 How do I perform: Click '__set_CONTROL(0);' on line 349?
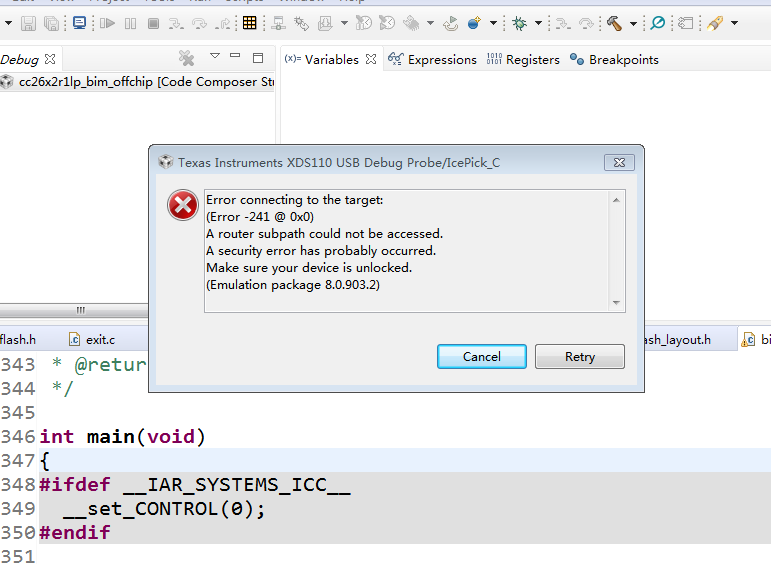(164, 509)
